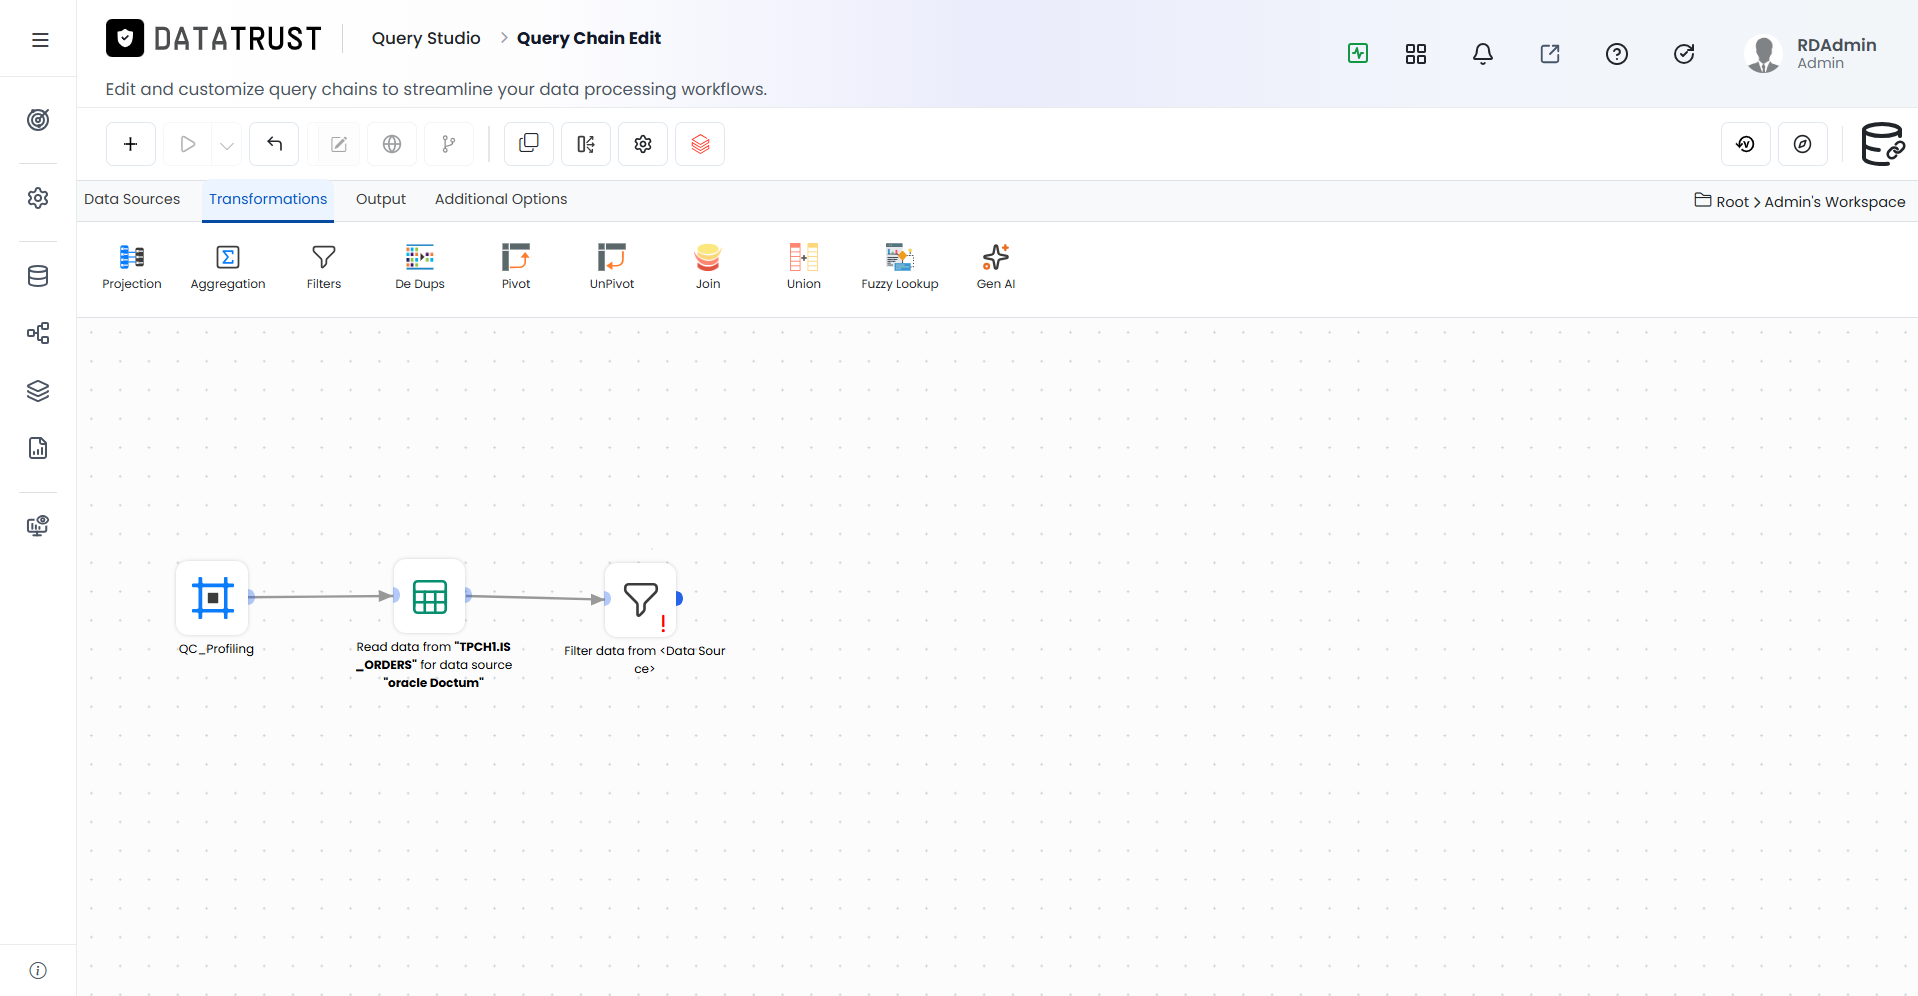Switch to the Output tab
The image size is (1918, 996).
(381, 199)
